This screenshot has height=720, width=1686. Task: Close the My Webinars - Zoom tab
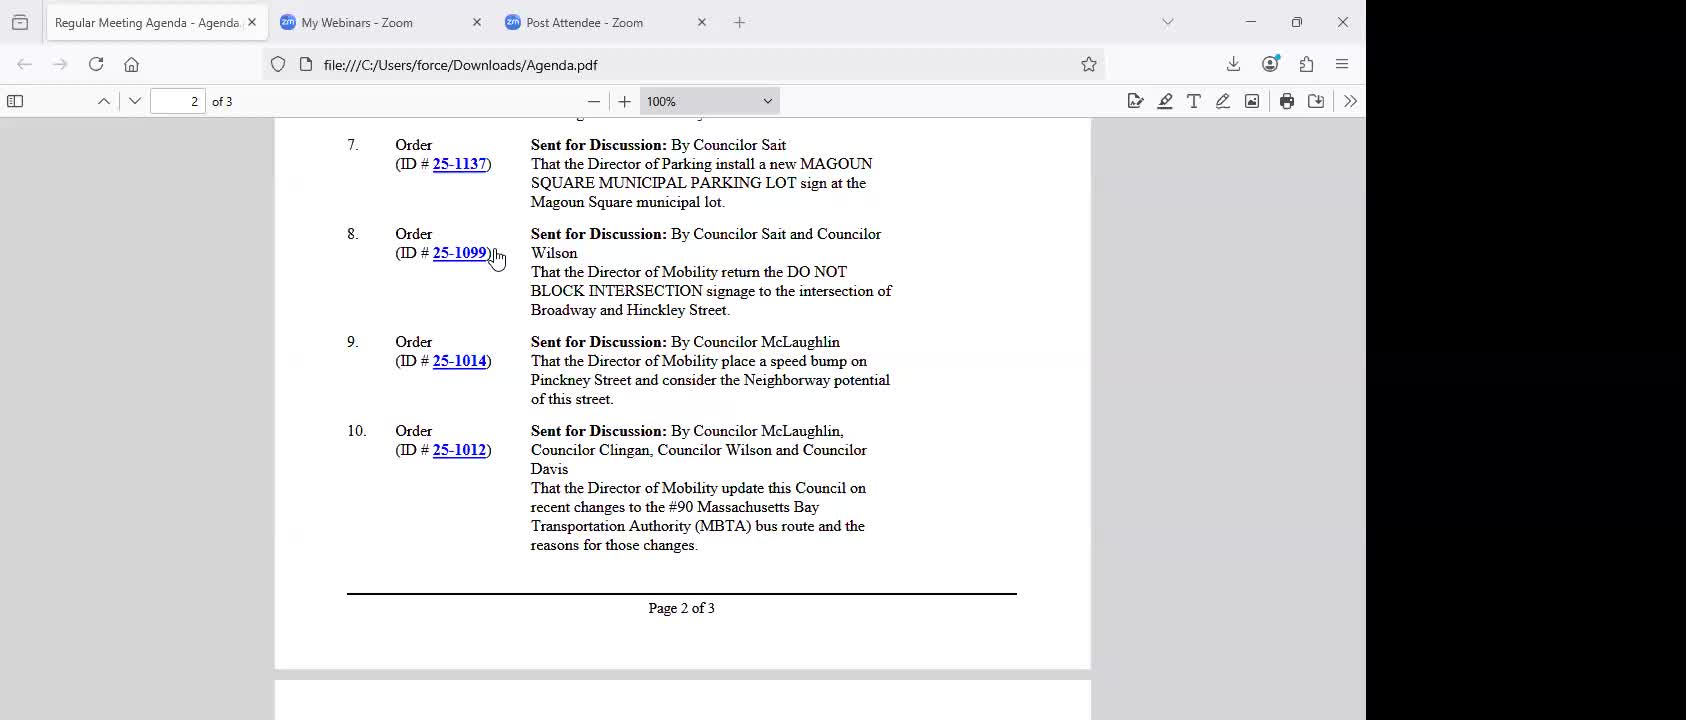477,22
